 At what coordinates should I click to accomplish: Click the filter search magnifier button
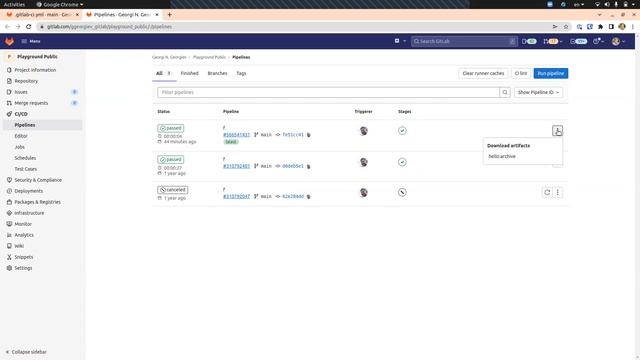click(505, 93)
